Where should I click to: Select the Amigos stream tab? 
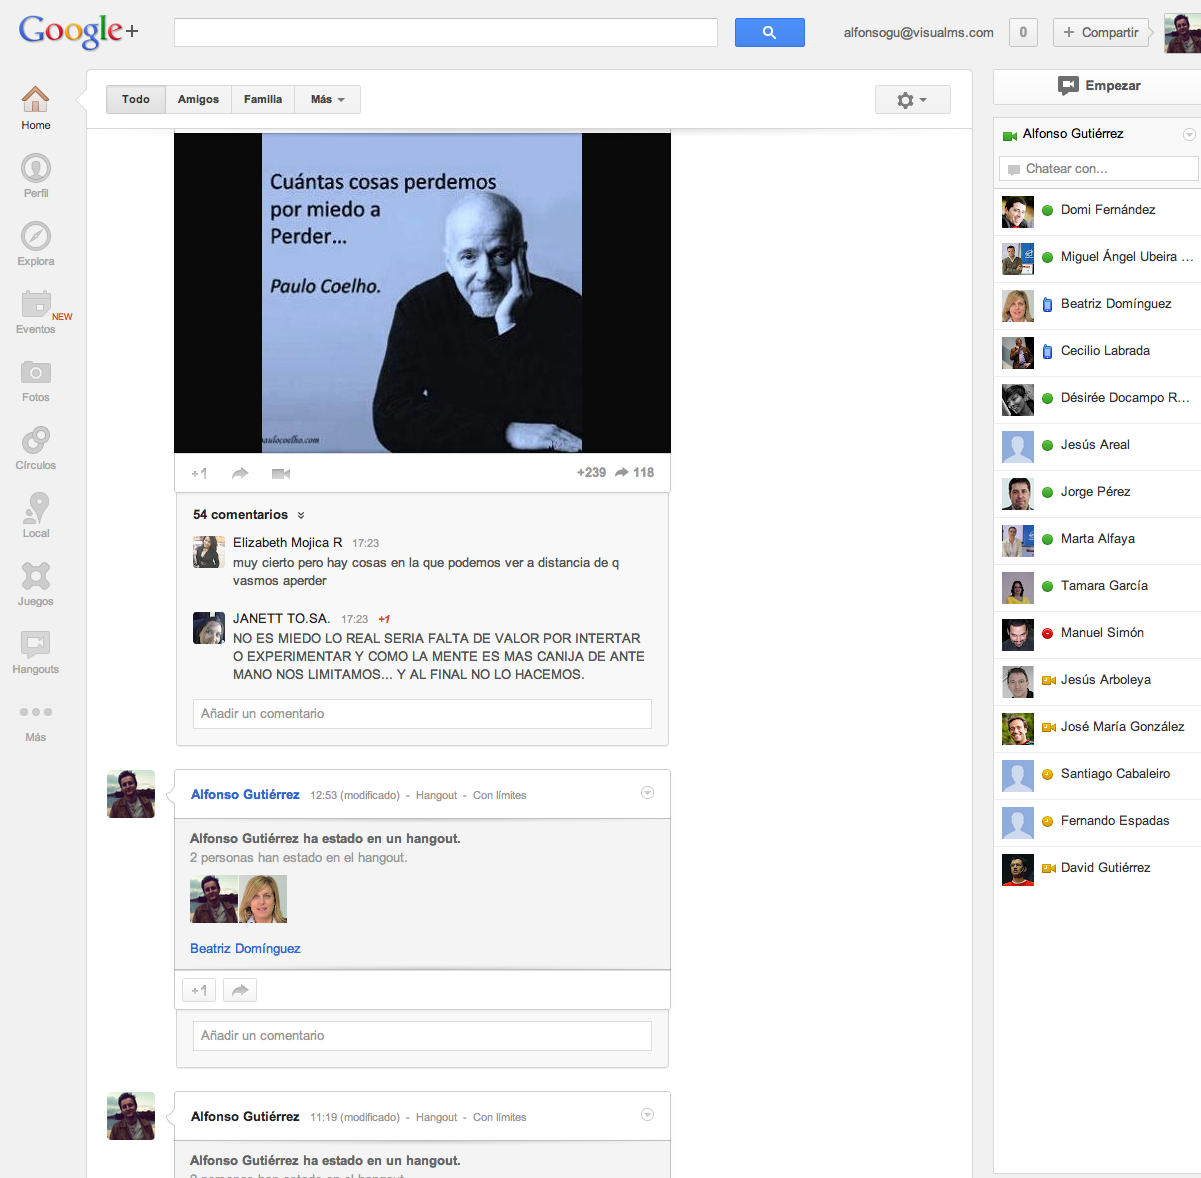(198, 99)
